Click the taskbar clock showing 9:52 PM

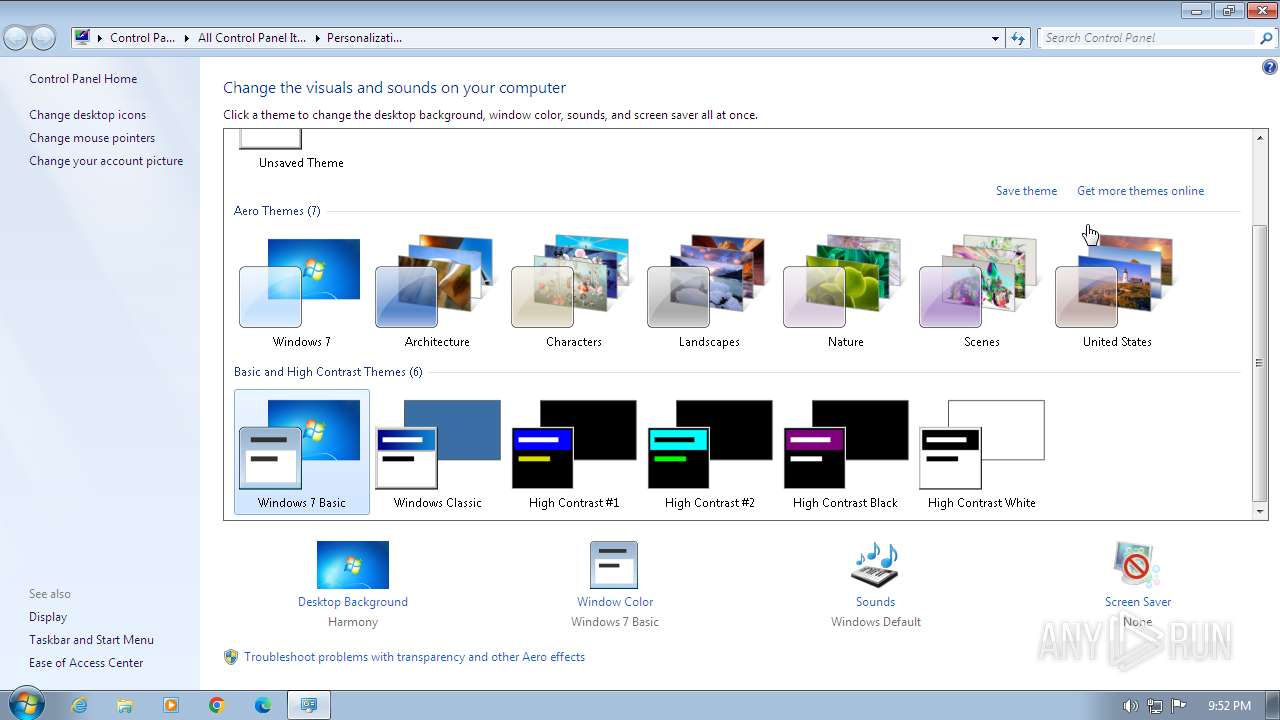point(1229,705)
